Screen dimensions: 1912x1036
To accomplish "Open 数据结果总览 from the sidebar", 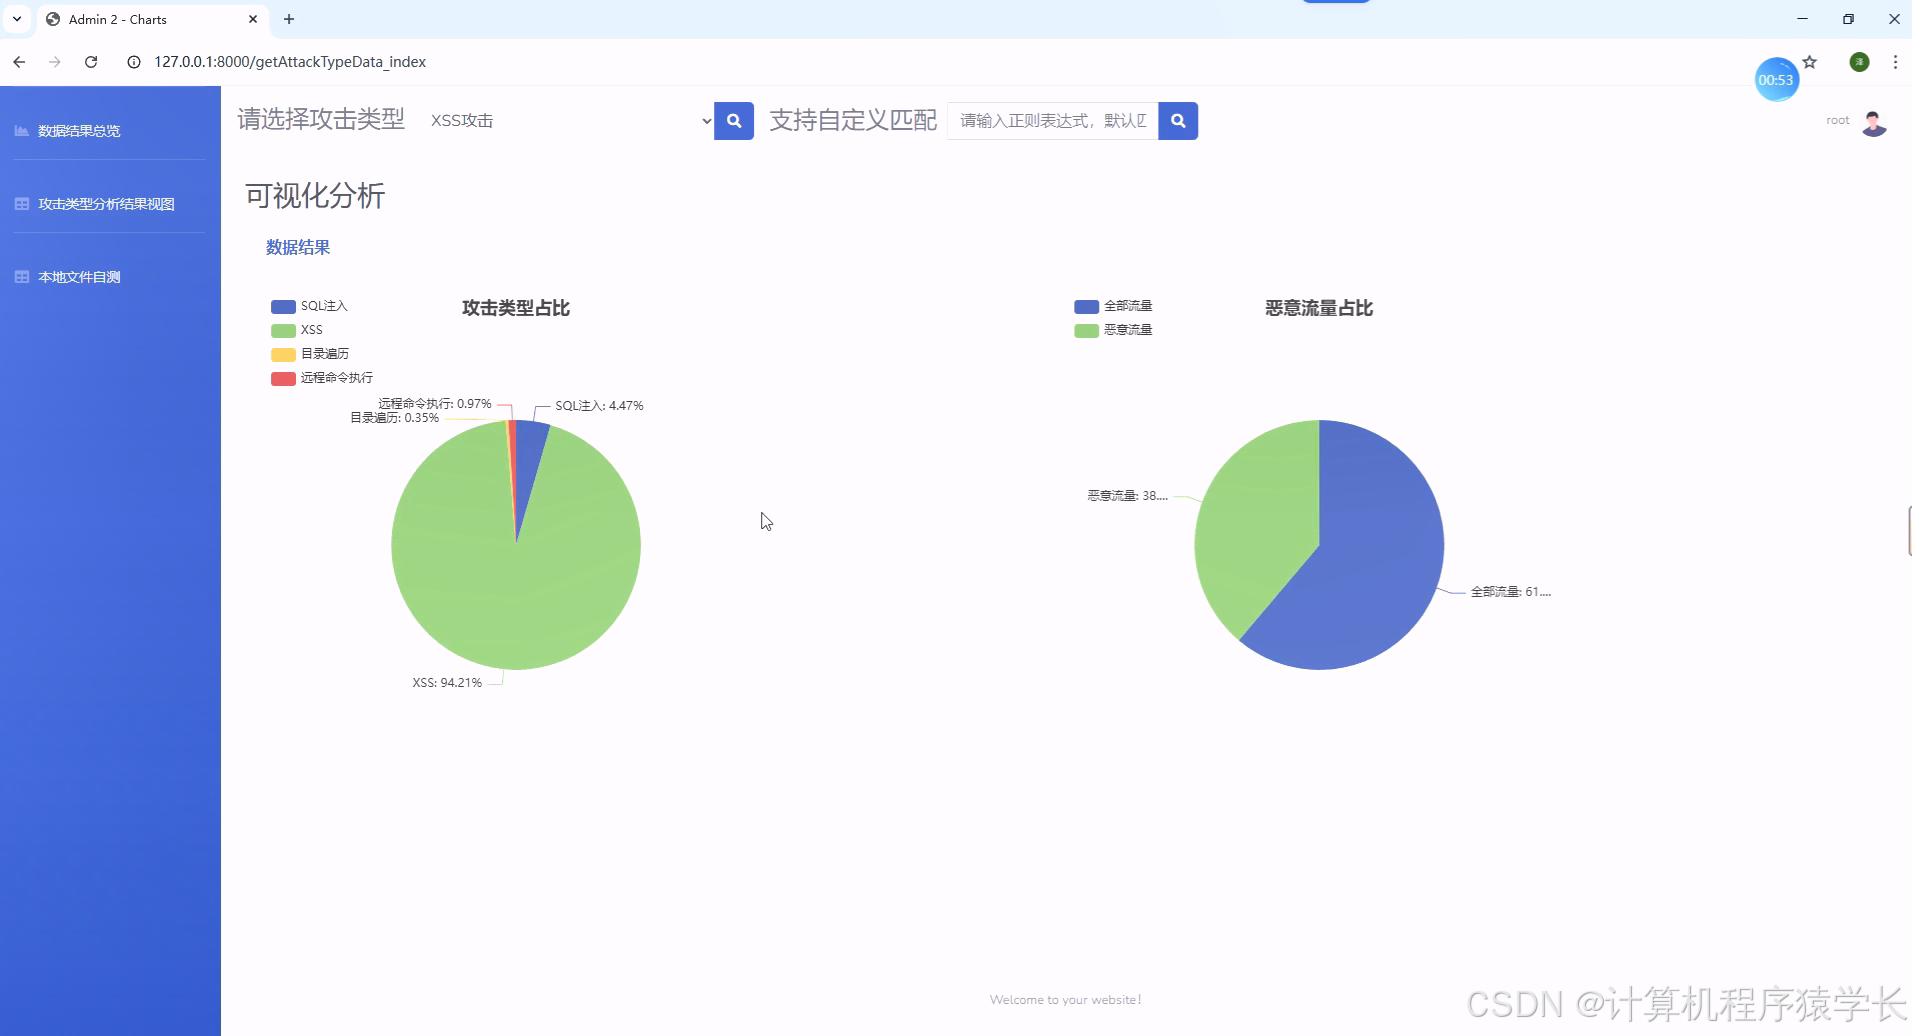I will tap(77, 130).
